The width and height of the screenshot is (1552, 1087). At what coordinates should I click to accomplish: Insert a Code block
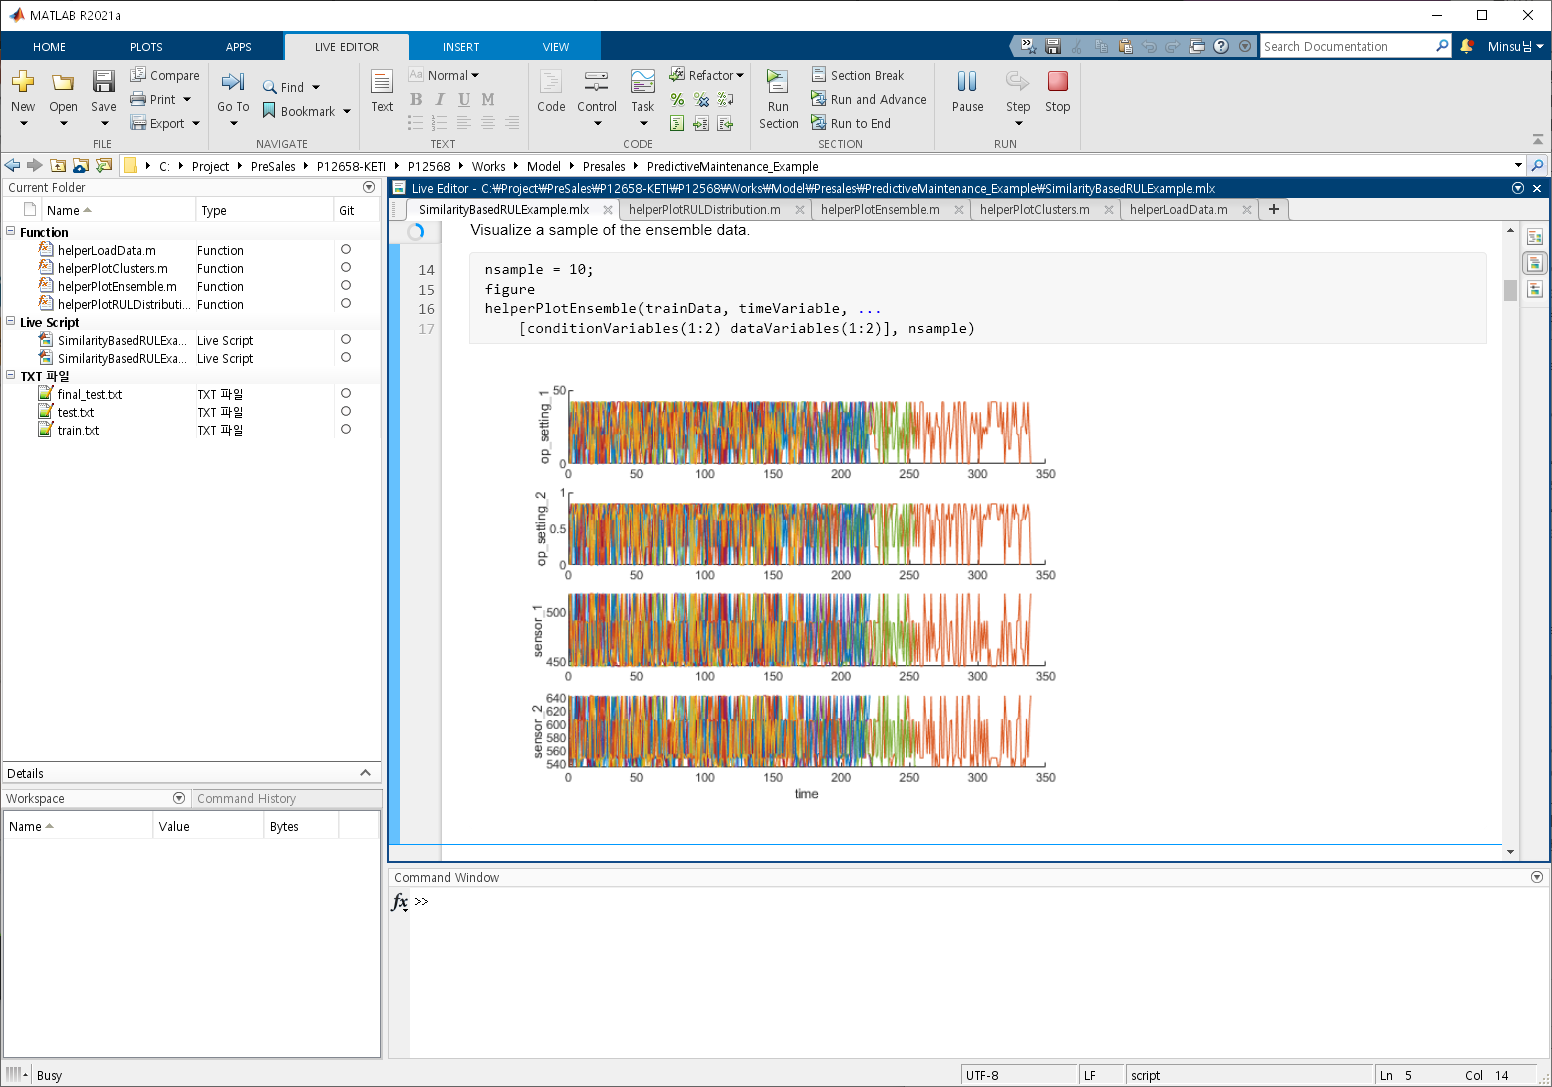pyautogui.click(x=551, y=90)
